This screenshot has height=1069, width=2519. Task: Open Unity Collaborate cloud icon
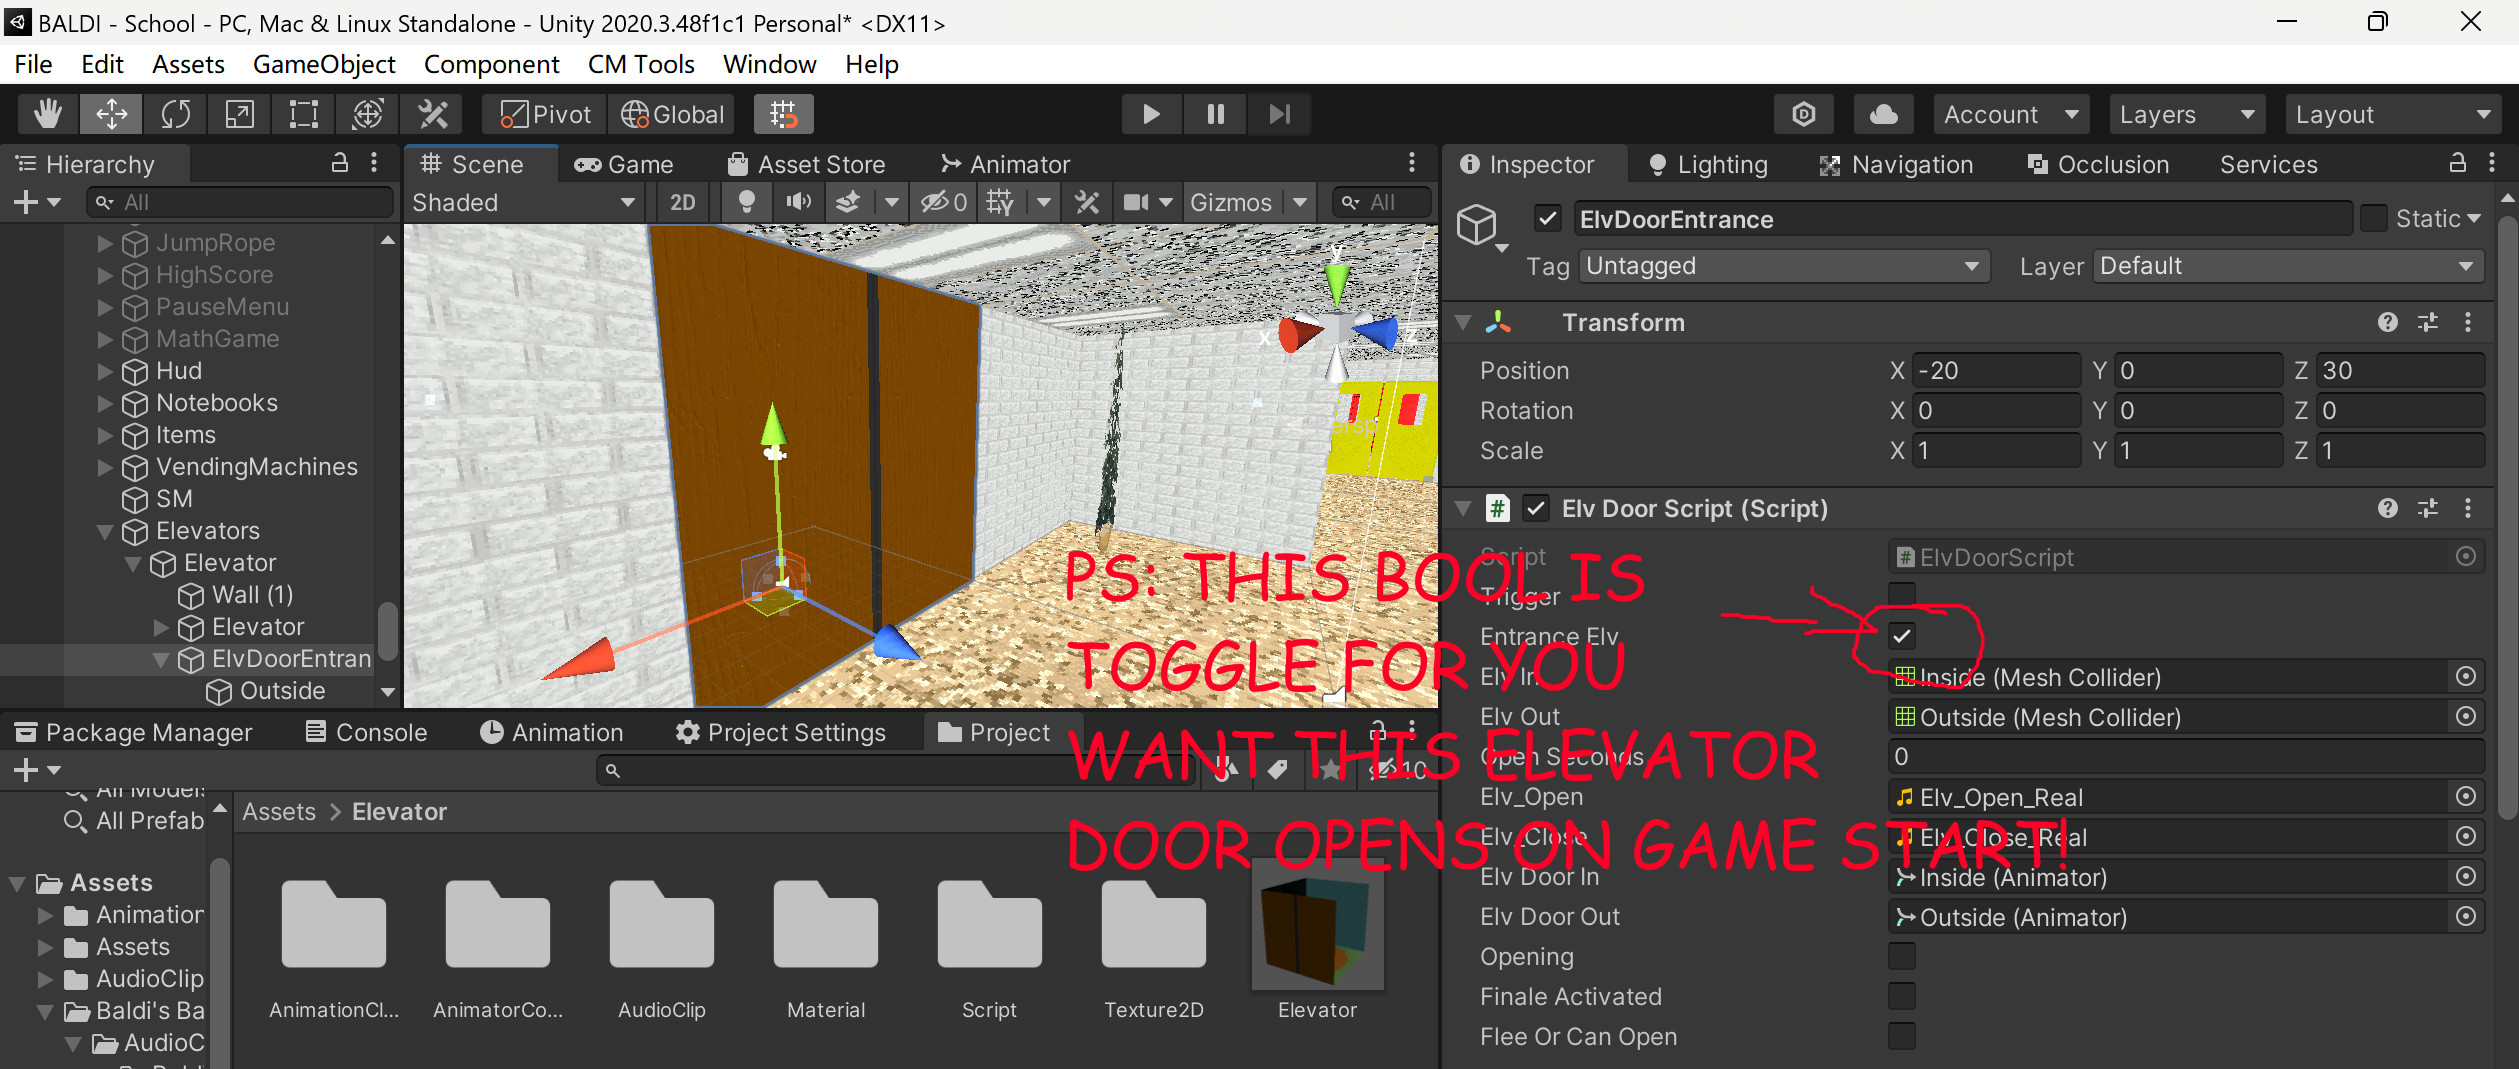[x=1882, y=113]
